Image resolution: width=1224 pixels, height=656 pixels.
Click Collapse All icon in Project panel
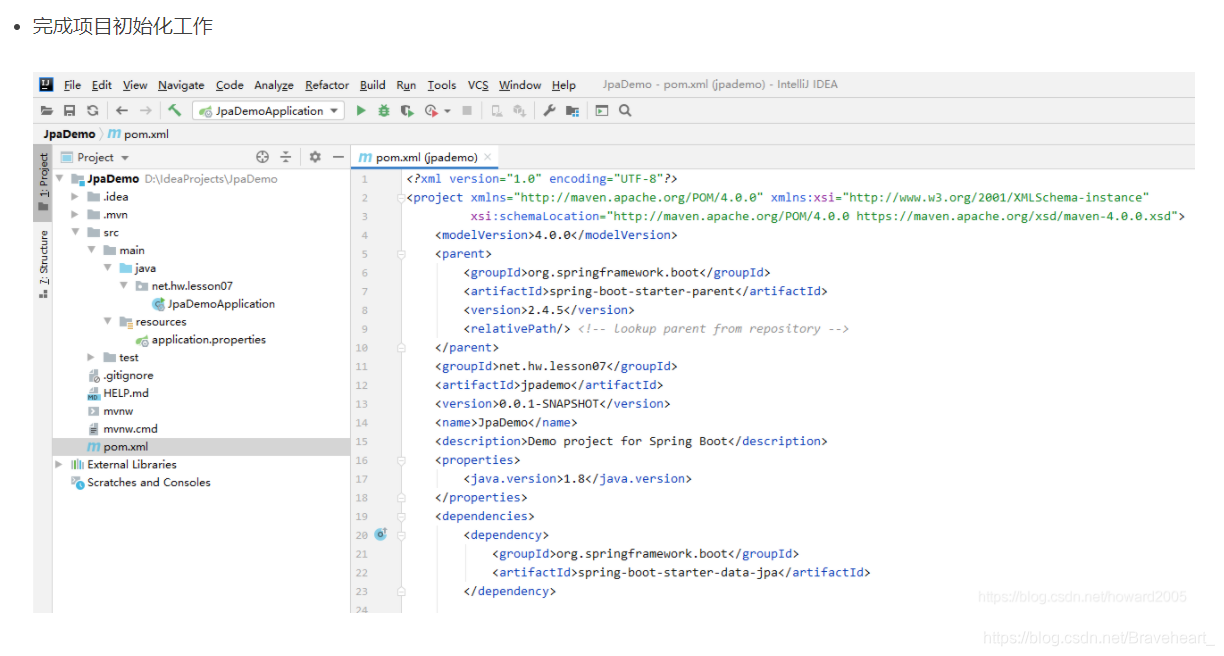coord(286,157)
